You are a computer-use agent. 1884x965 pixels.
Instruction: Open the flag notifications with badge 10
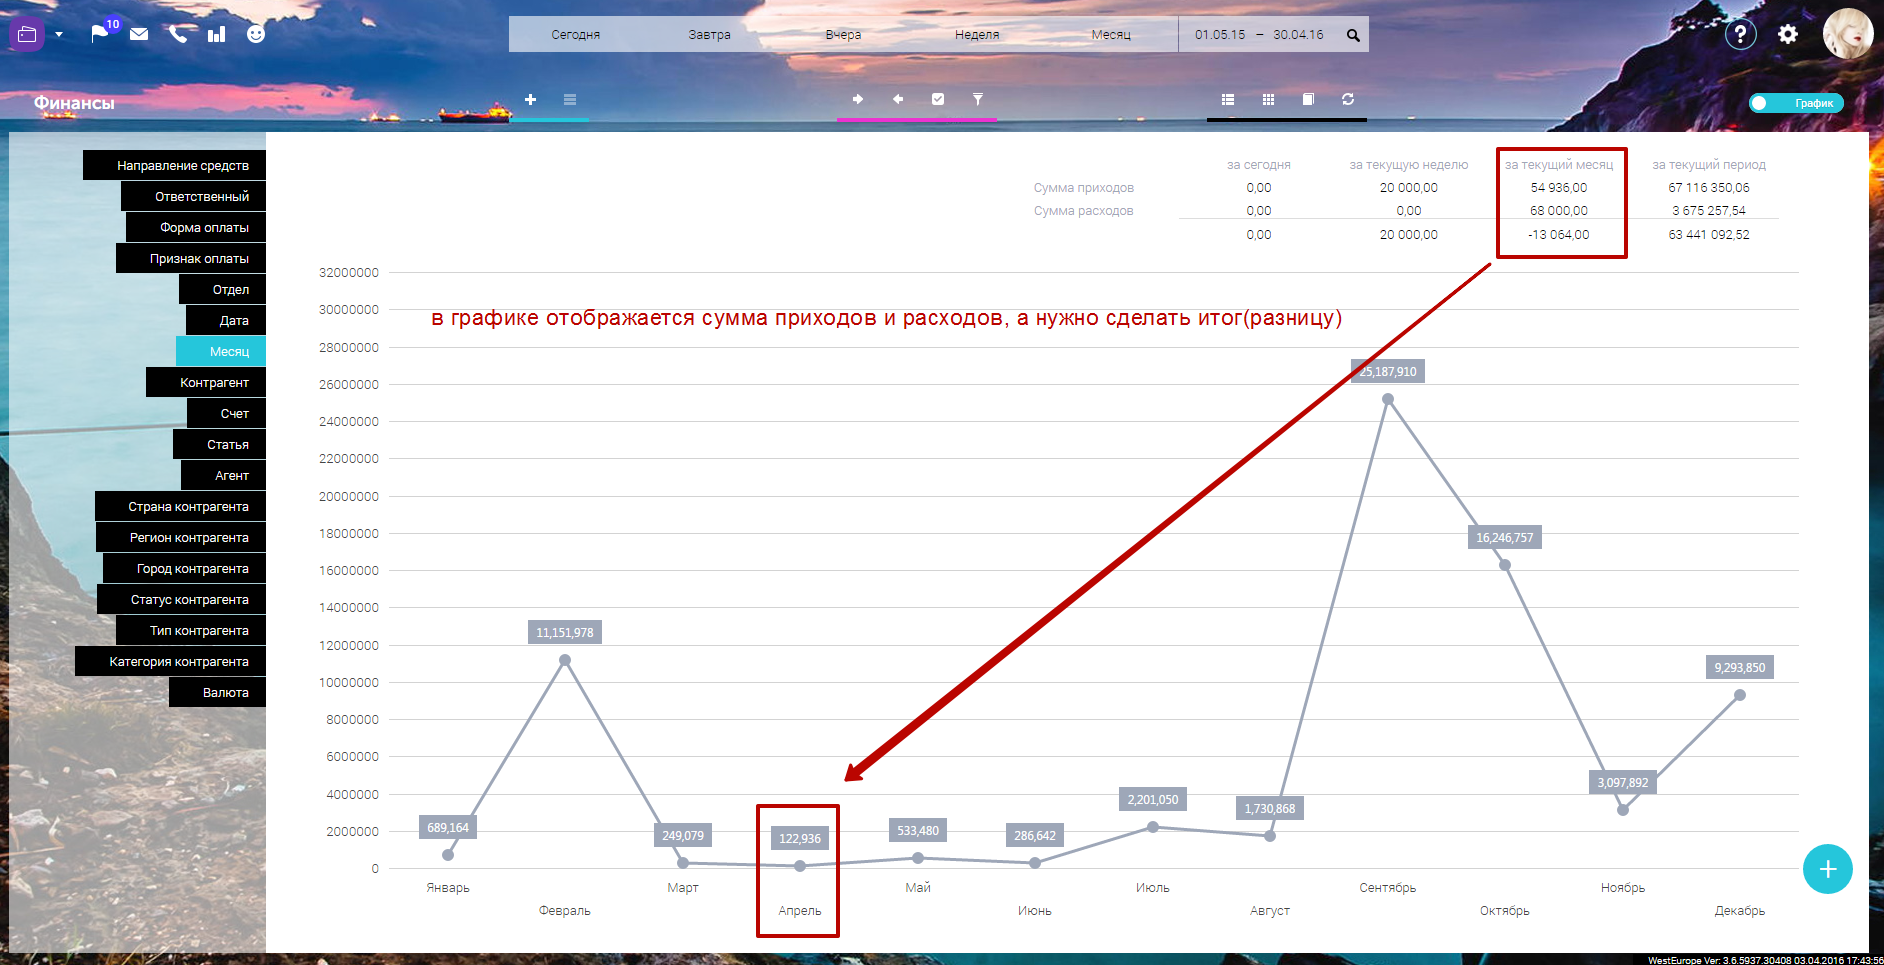tap(100, 34)
